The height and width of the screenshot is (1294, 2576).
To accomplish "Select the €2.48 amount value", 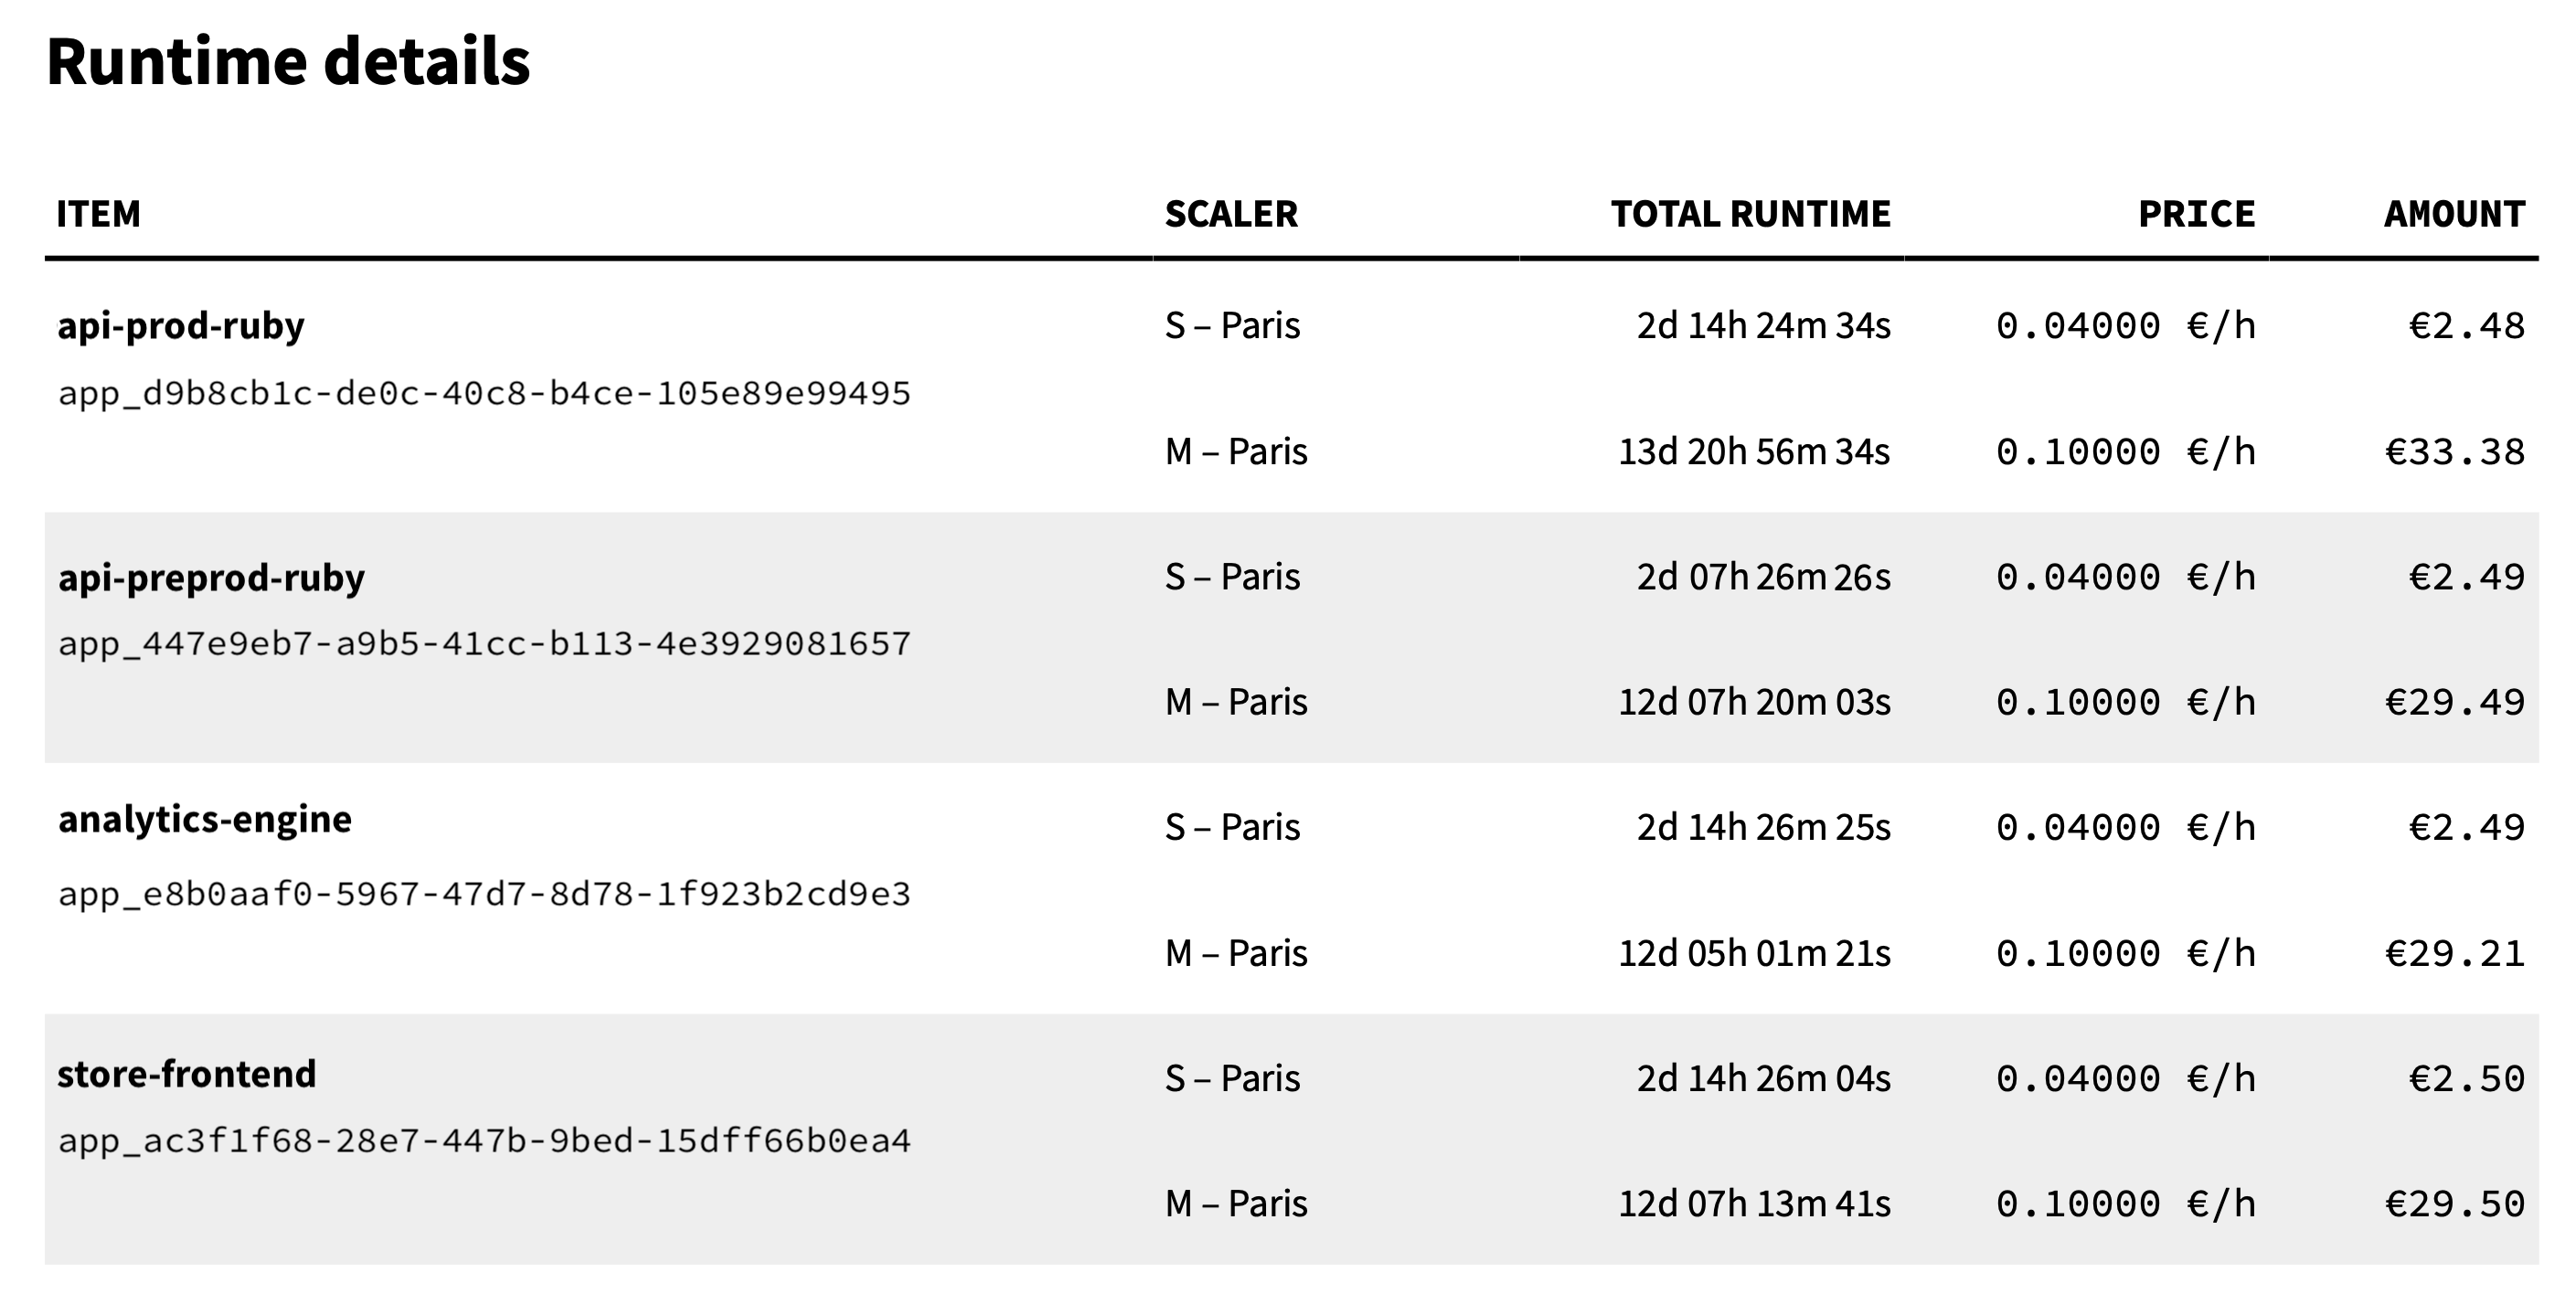I will point(2467,326).
